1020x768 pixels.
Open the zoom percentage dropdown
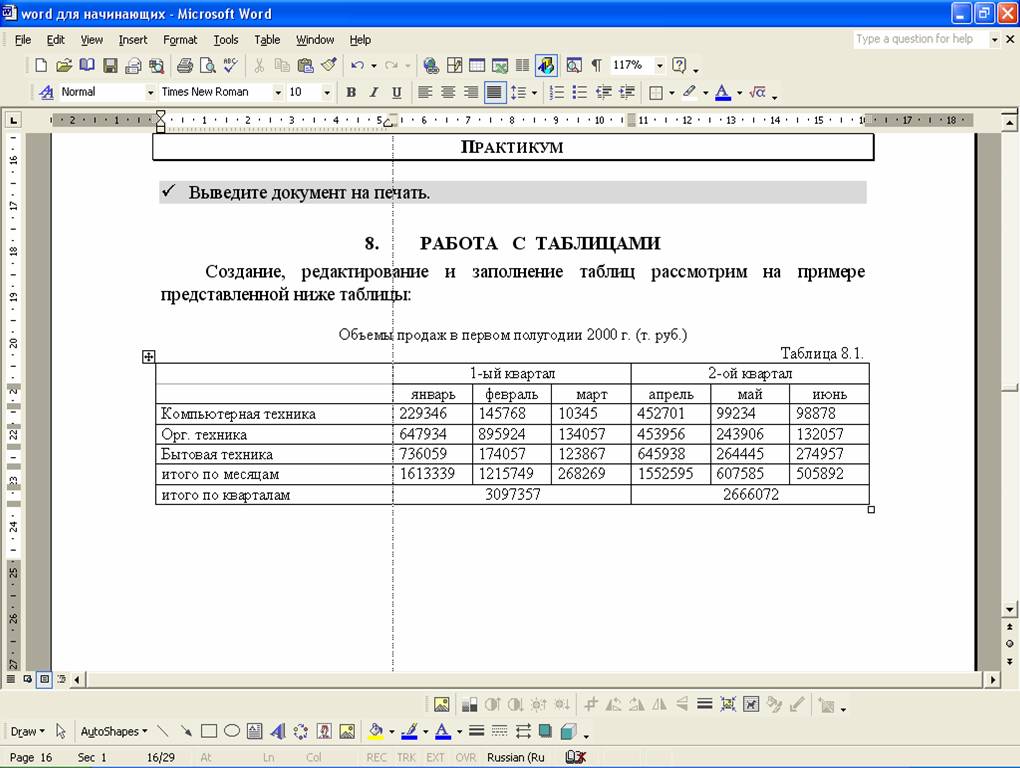coord(660,65)
